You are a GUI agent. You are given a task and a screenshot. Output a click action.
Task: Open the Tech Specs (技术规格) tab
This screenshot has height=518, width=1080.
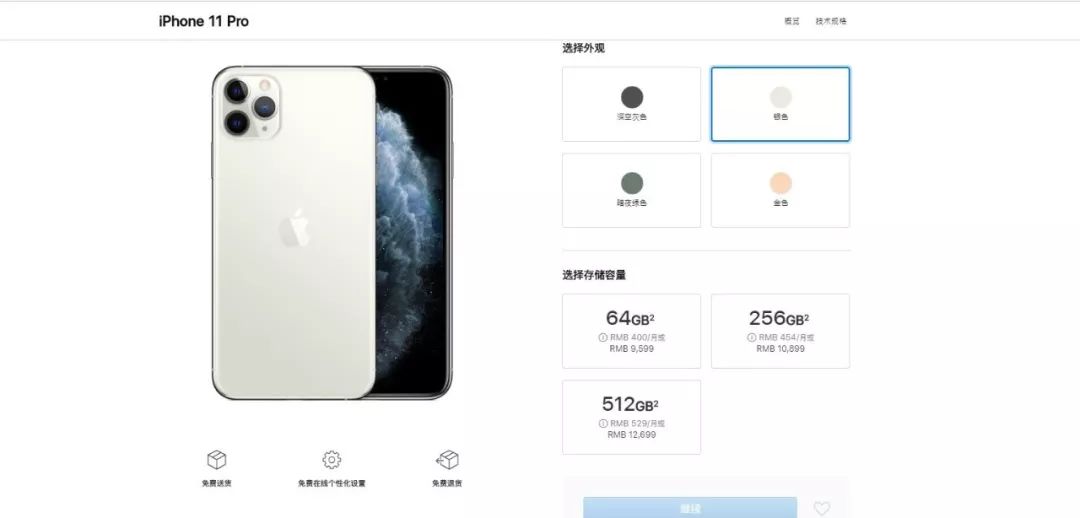[831, 21]
